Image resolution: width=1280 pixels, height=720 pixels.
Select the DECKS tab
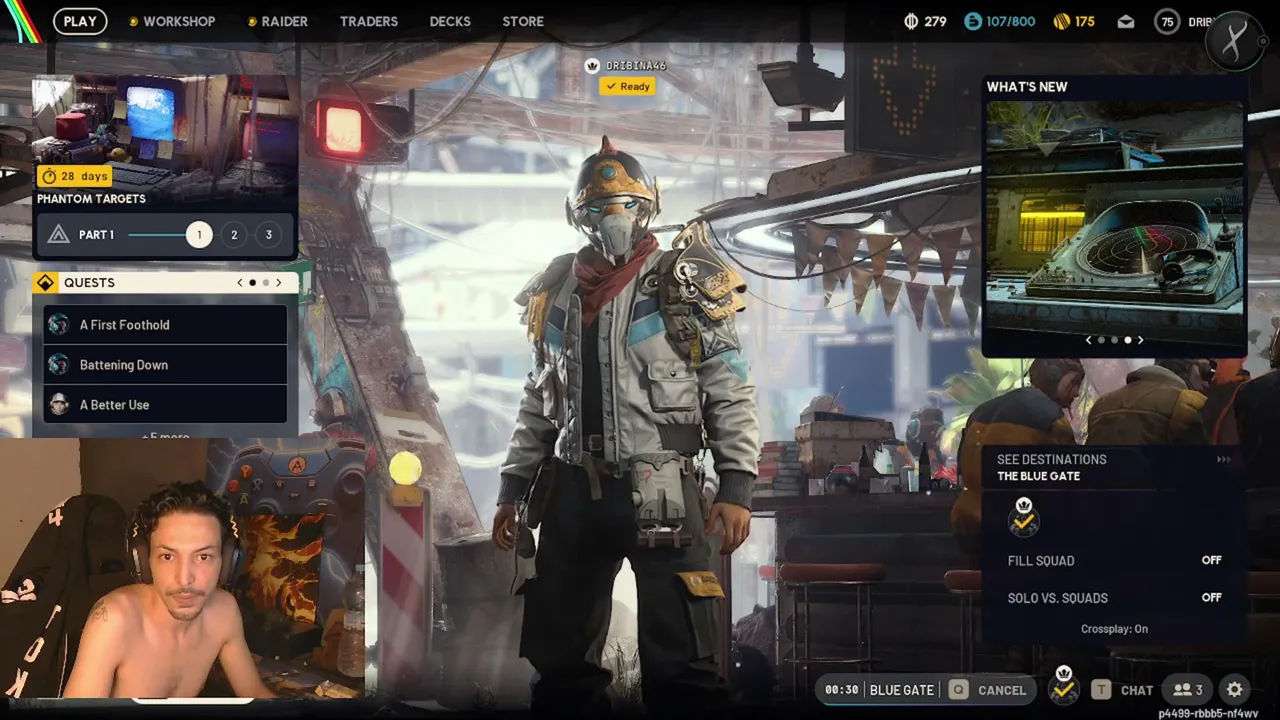click(x=450, y=21)
